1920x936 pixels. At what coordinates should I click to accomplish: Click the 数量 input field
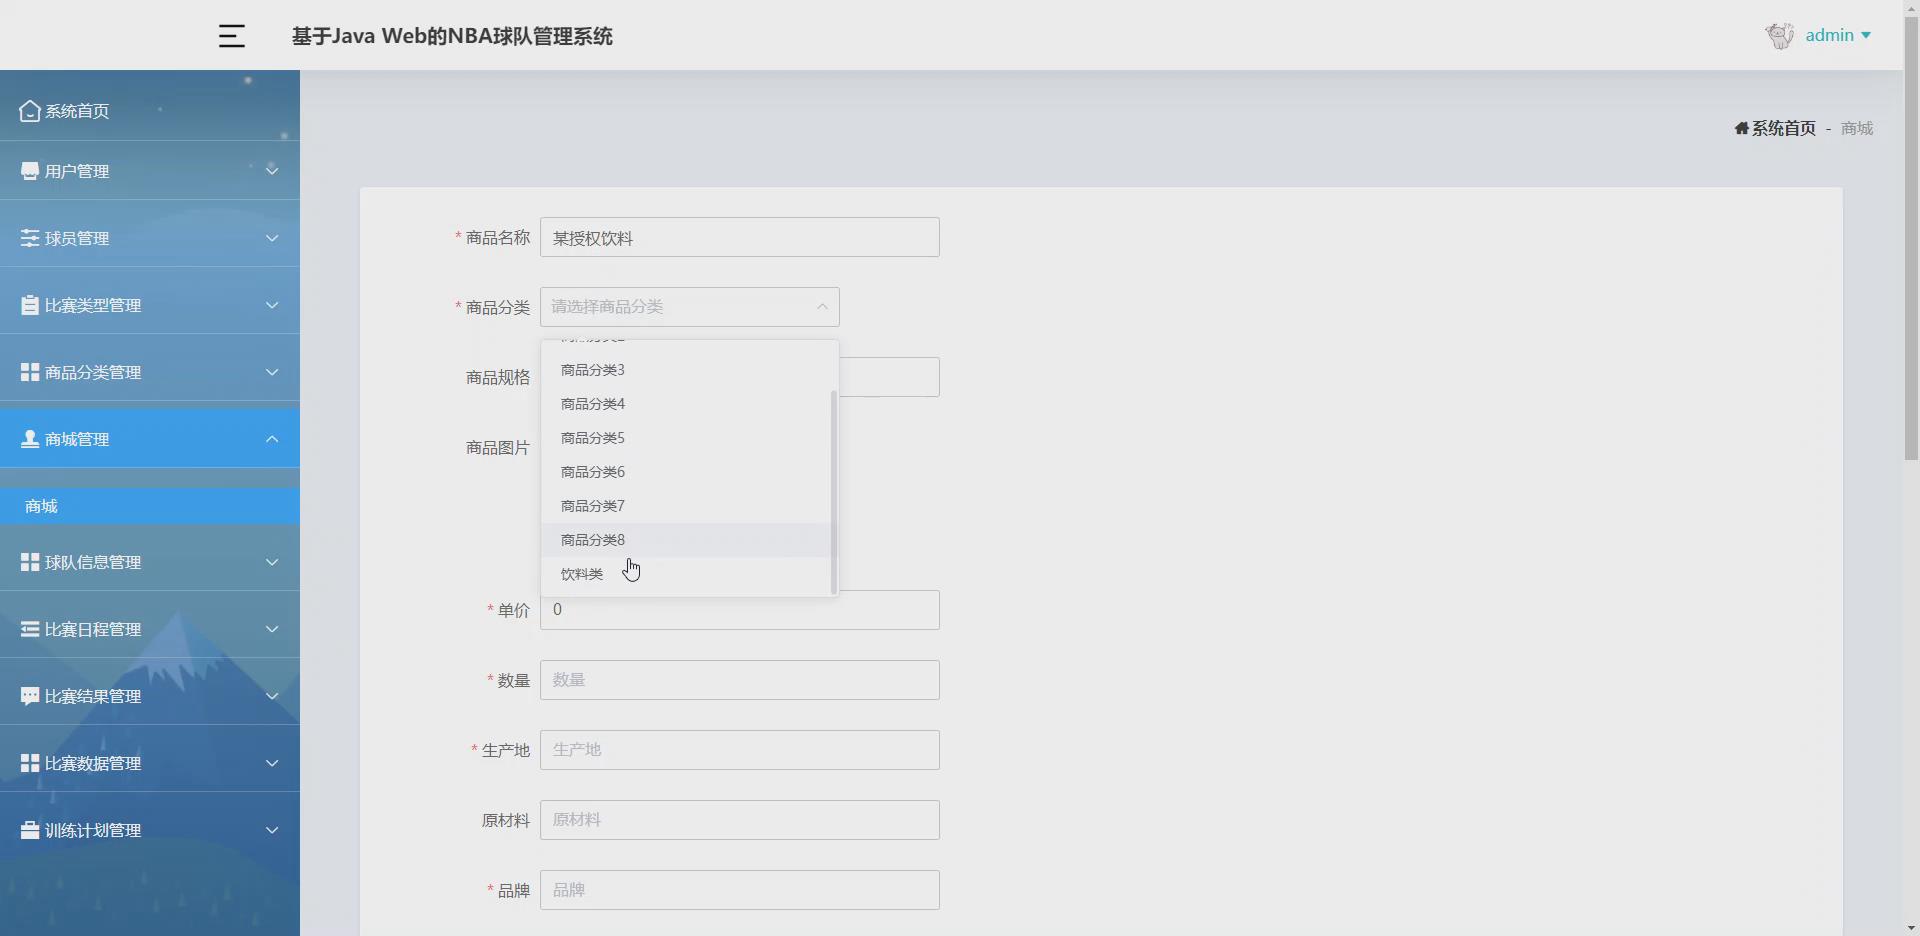pyautogui.click(x=739, y=680)
